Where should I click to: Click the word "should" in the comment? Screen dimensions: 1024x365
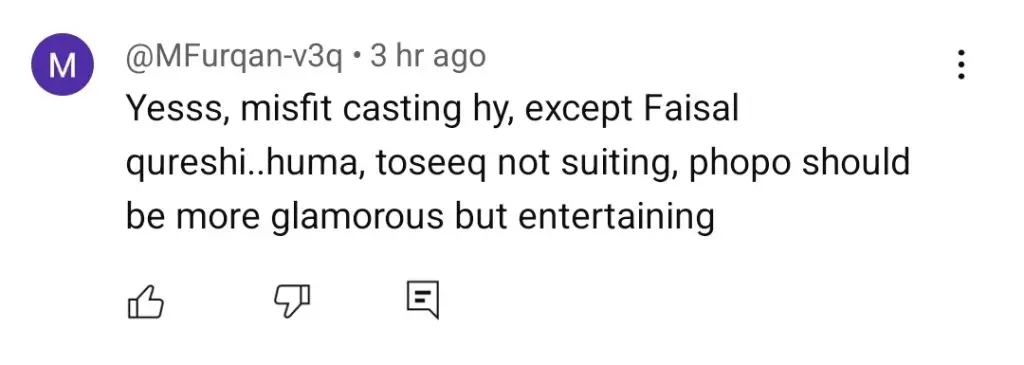click(855, 161)
